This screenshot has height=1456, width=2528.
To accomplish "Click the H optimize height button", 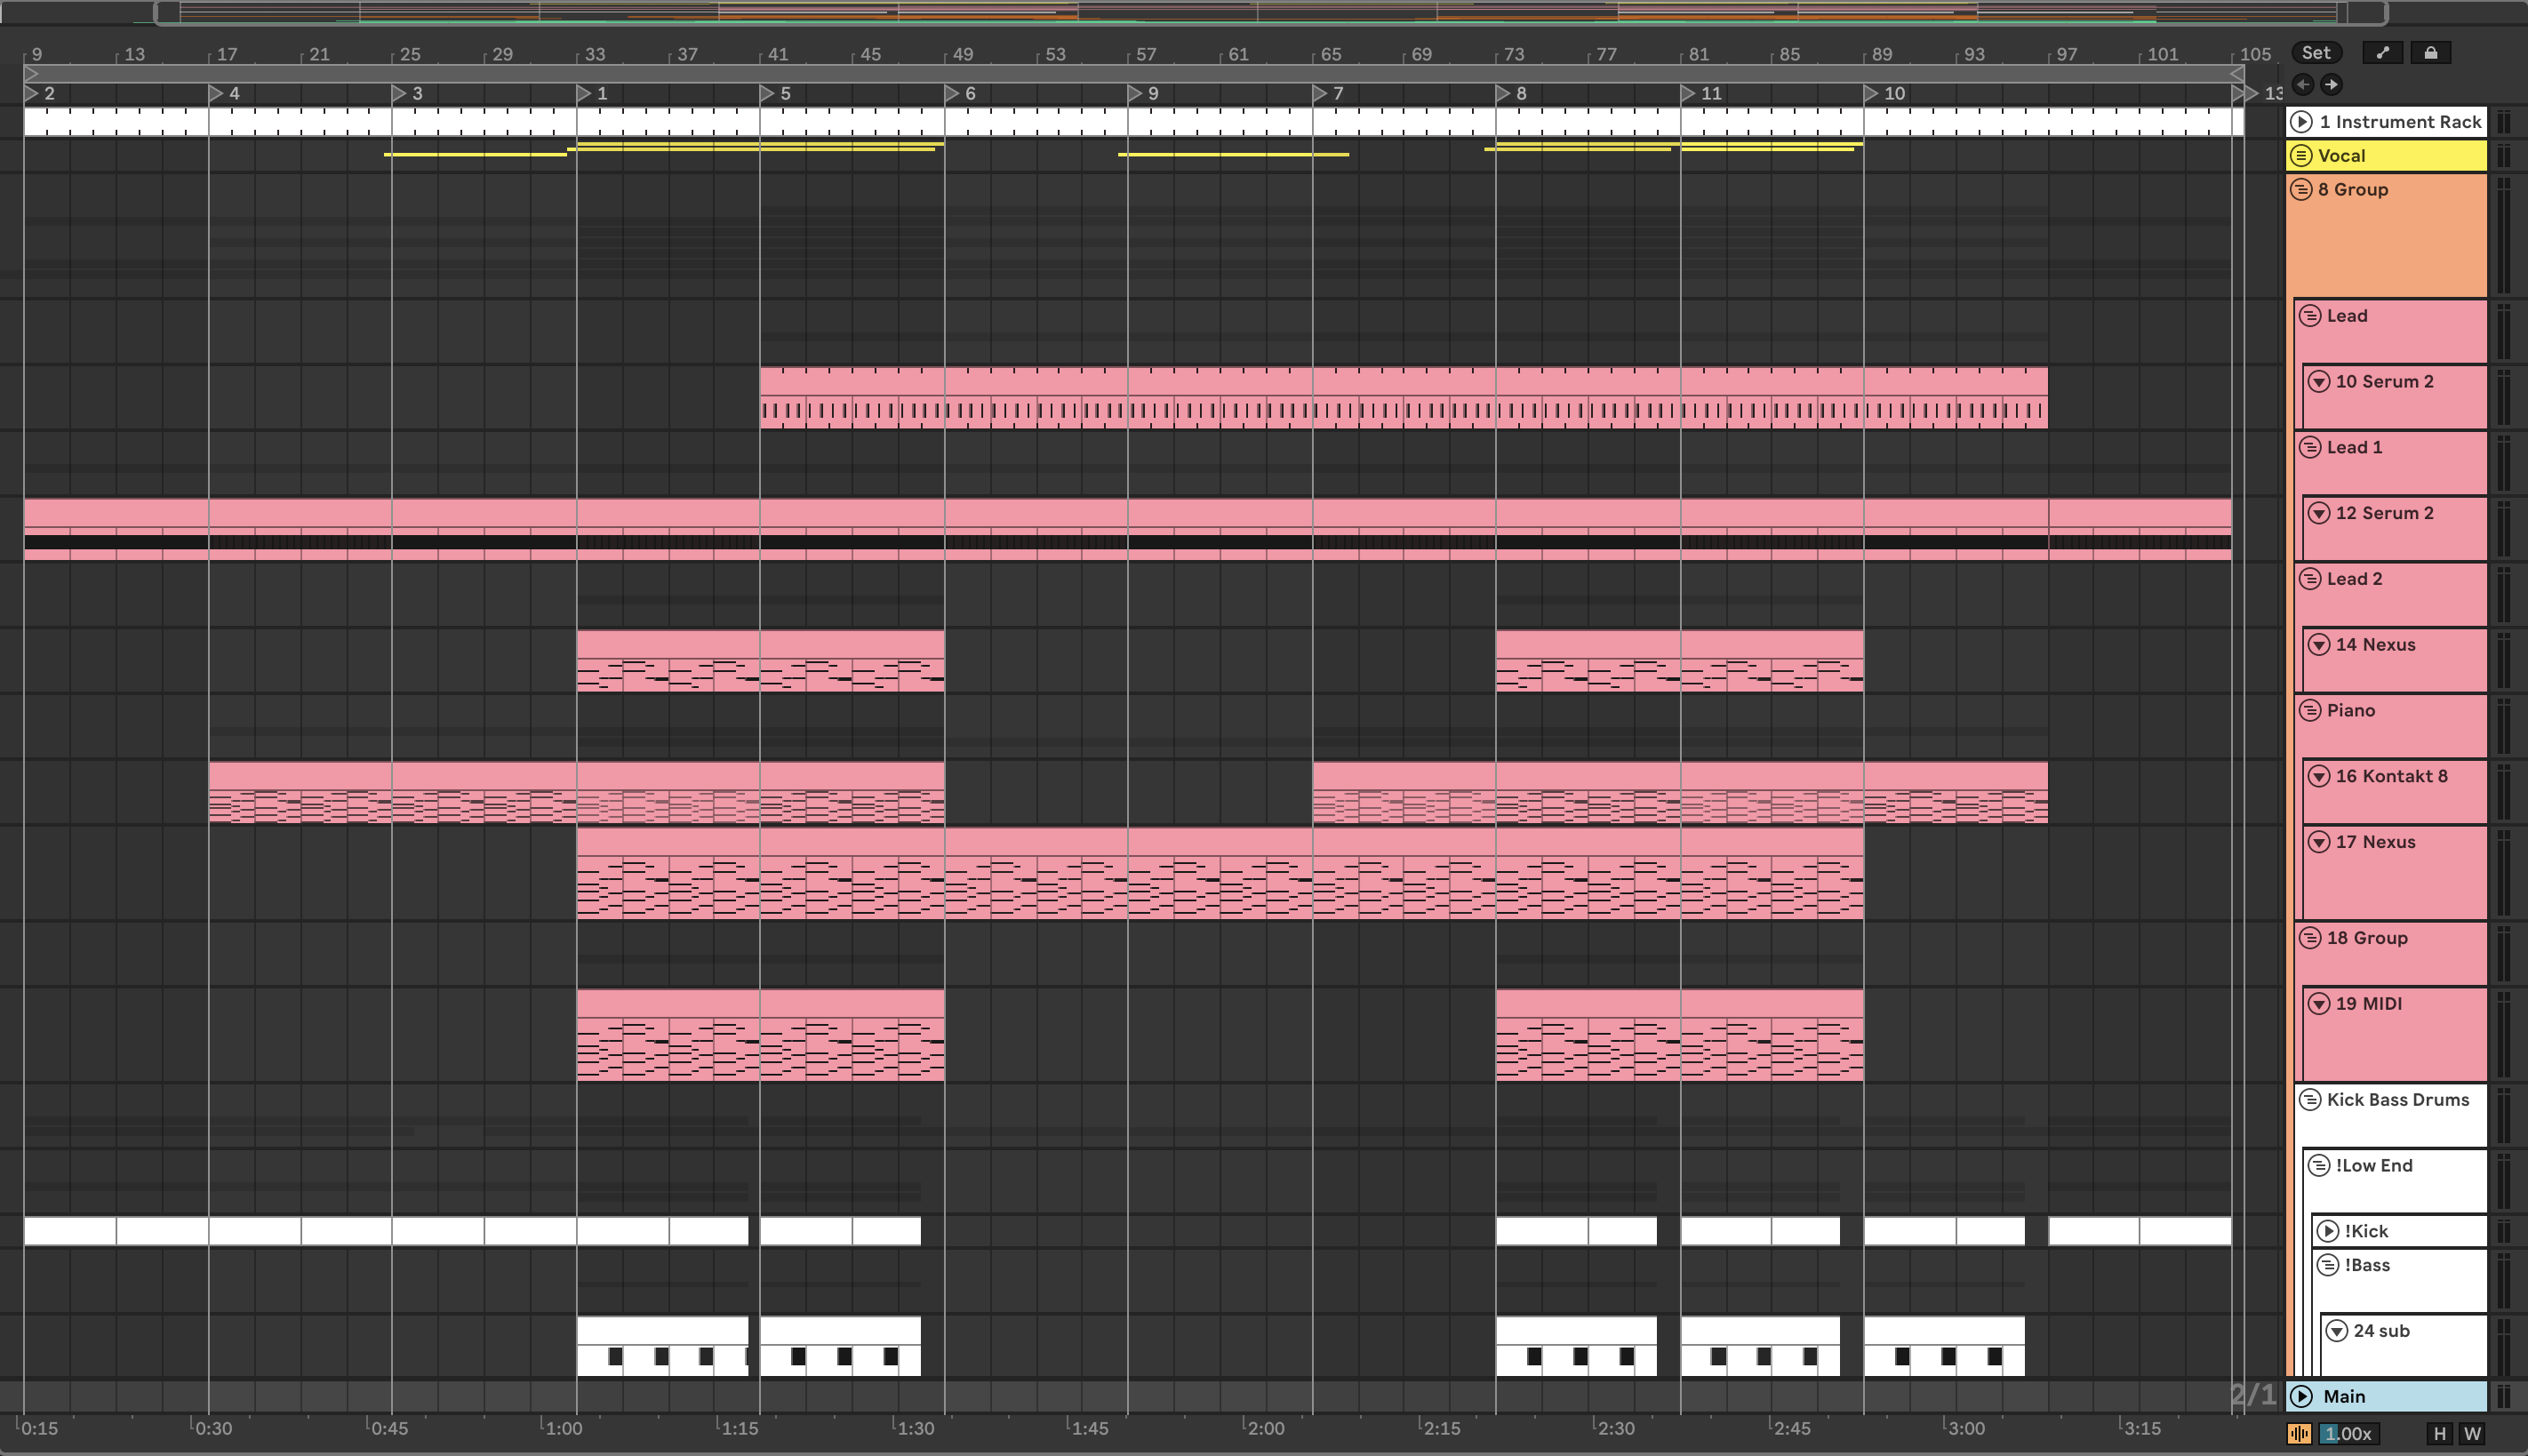I will (2440, 1434).
